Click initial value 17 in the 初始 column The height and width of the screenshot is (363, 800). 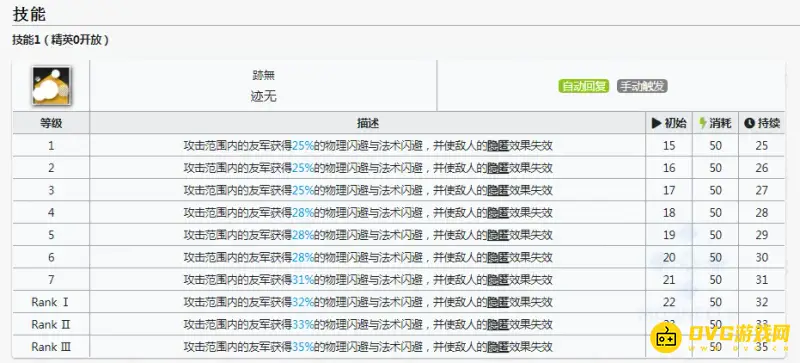[x=669, y=190]
